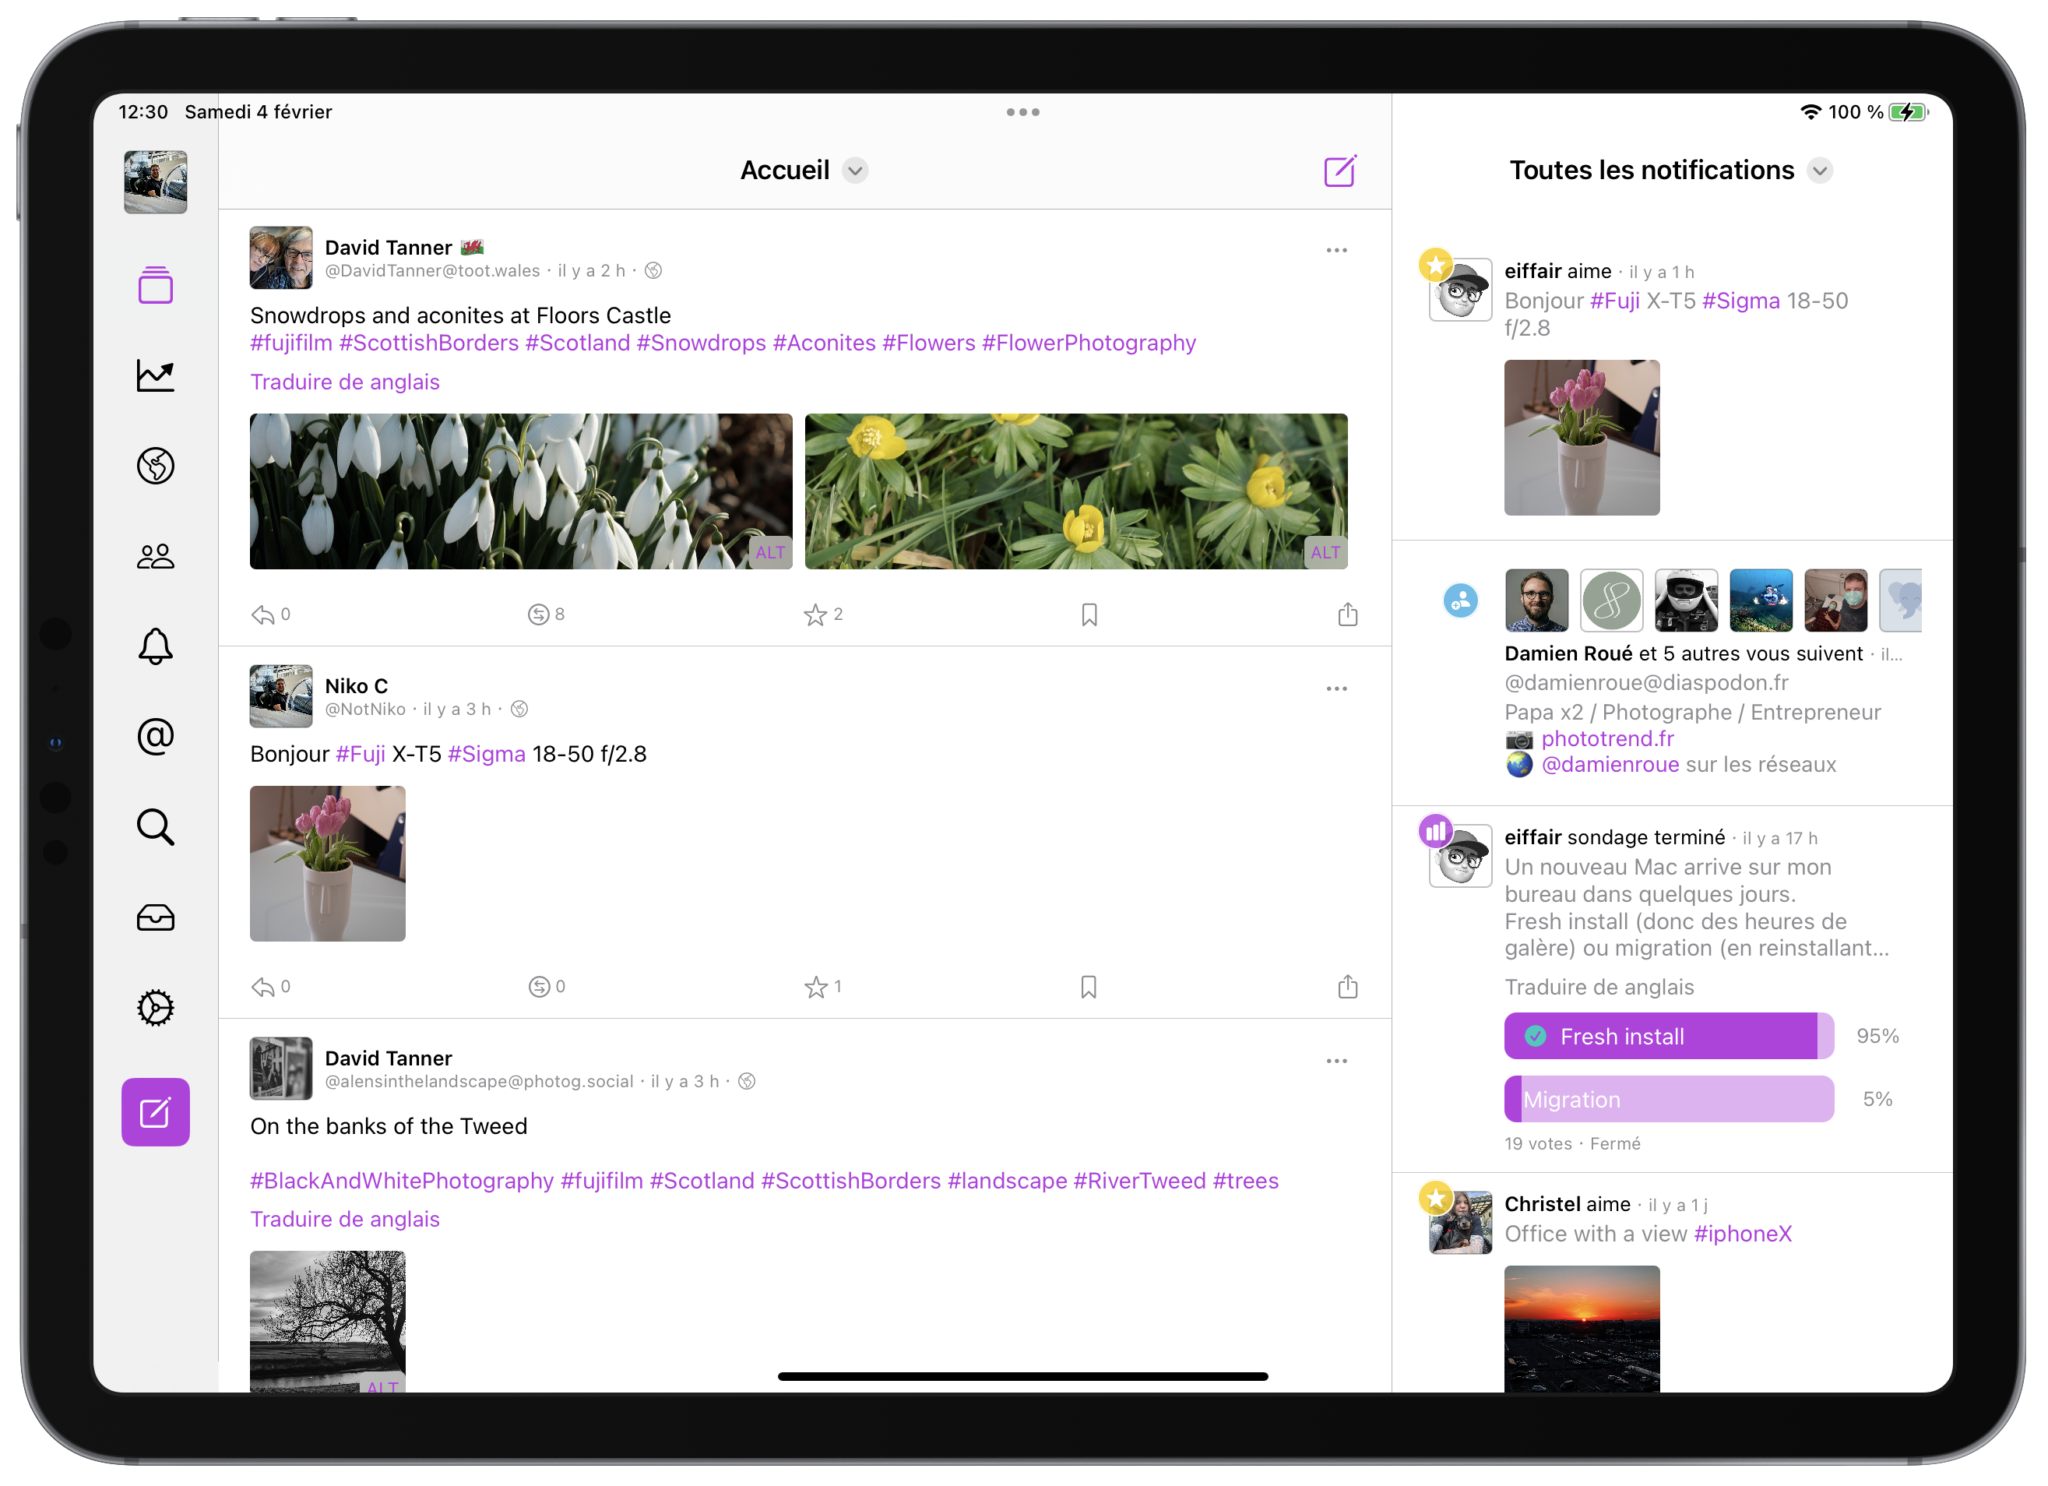The image size is (2048, 1486).
Task: Open the trending chart icon
Action: [155, 376]
